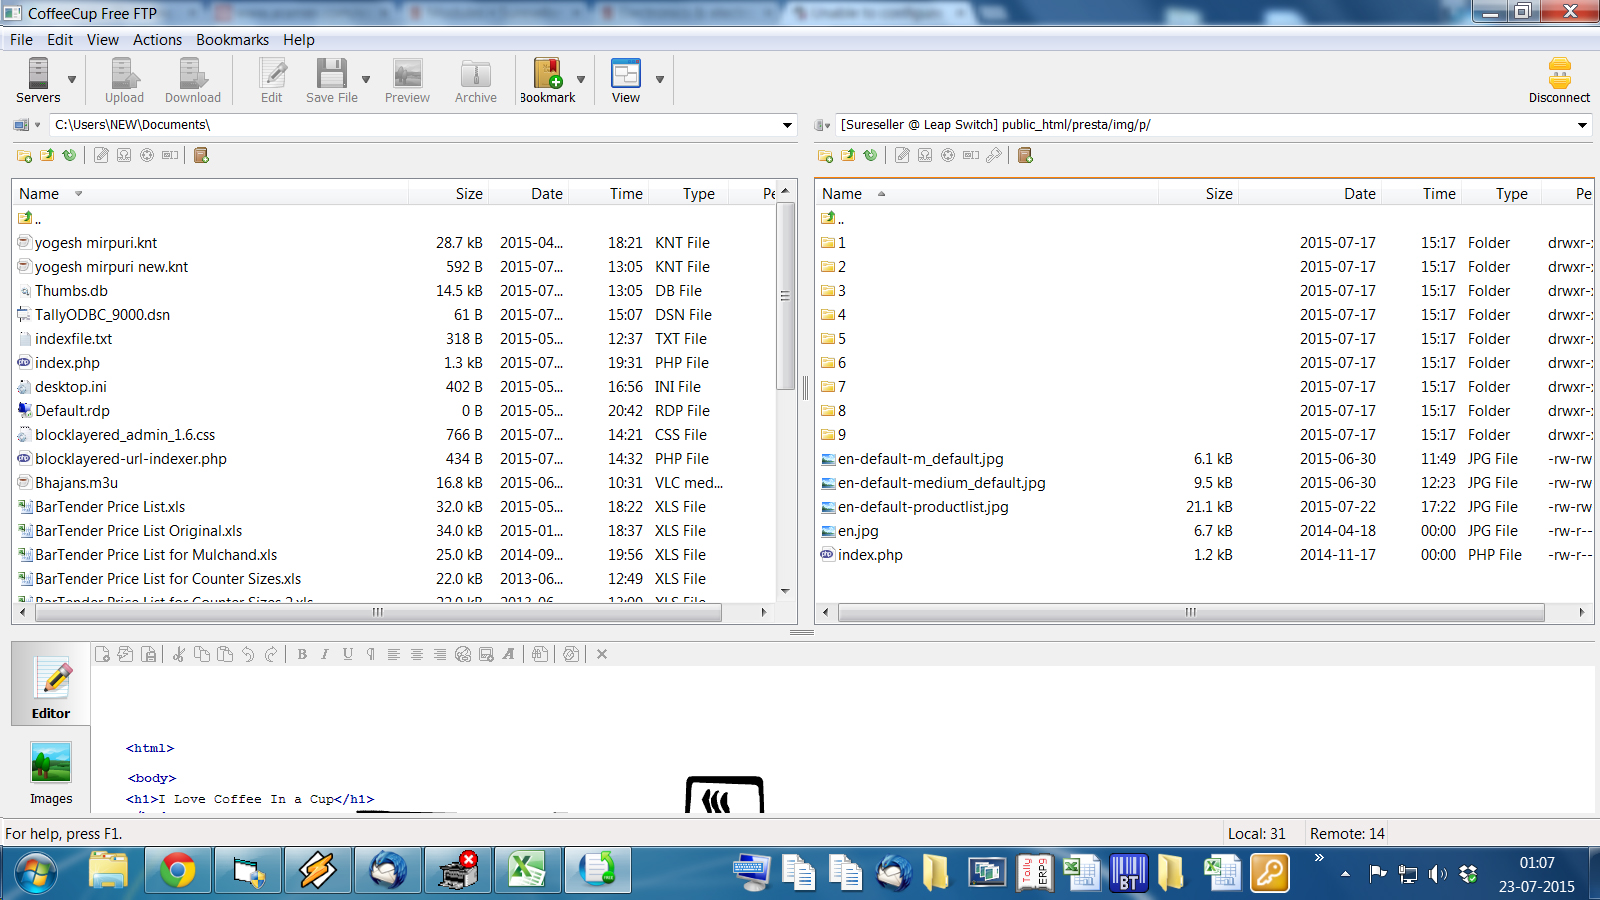1600x900 pixels.
Task: Click the Cut icon in editor toolbar
Action: pos(178,654)
